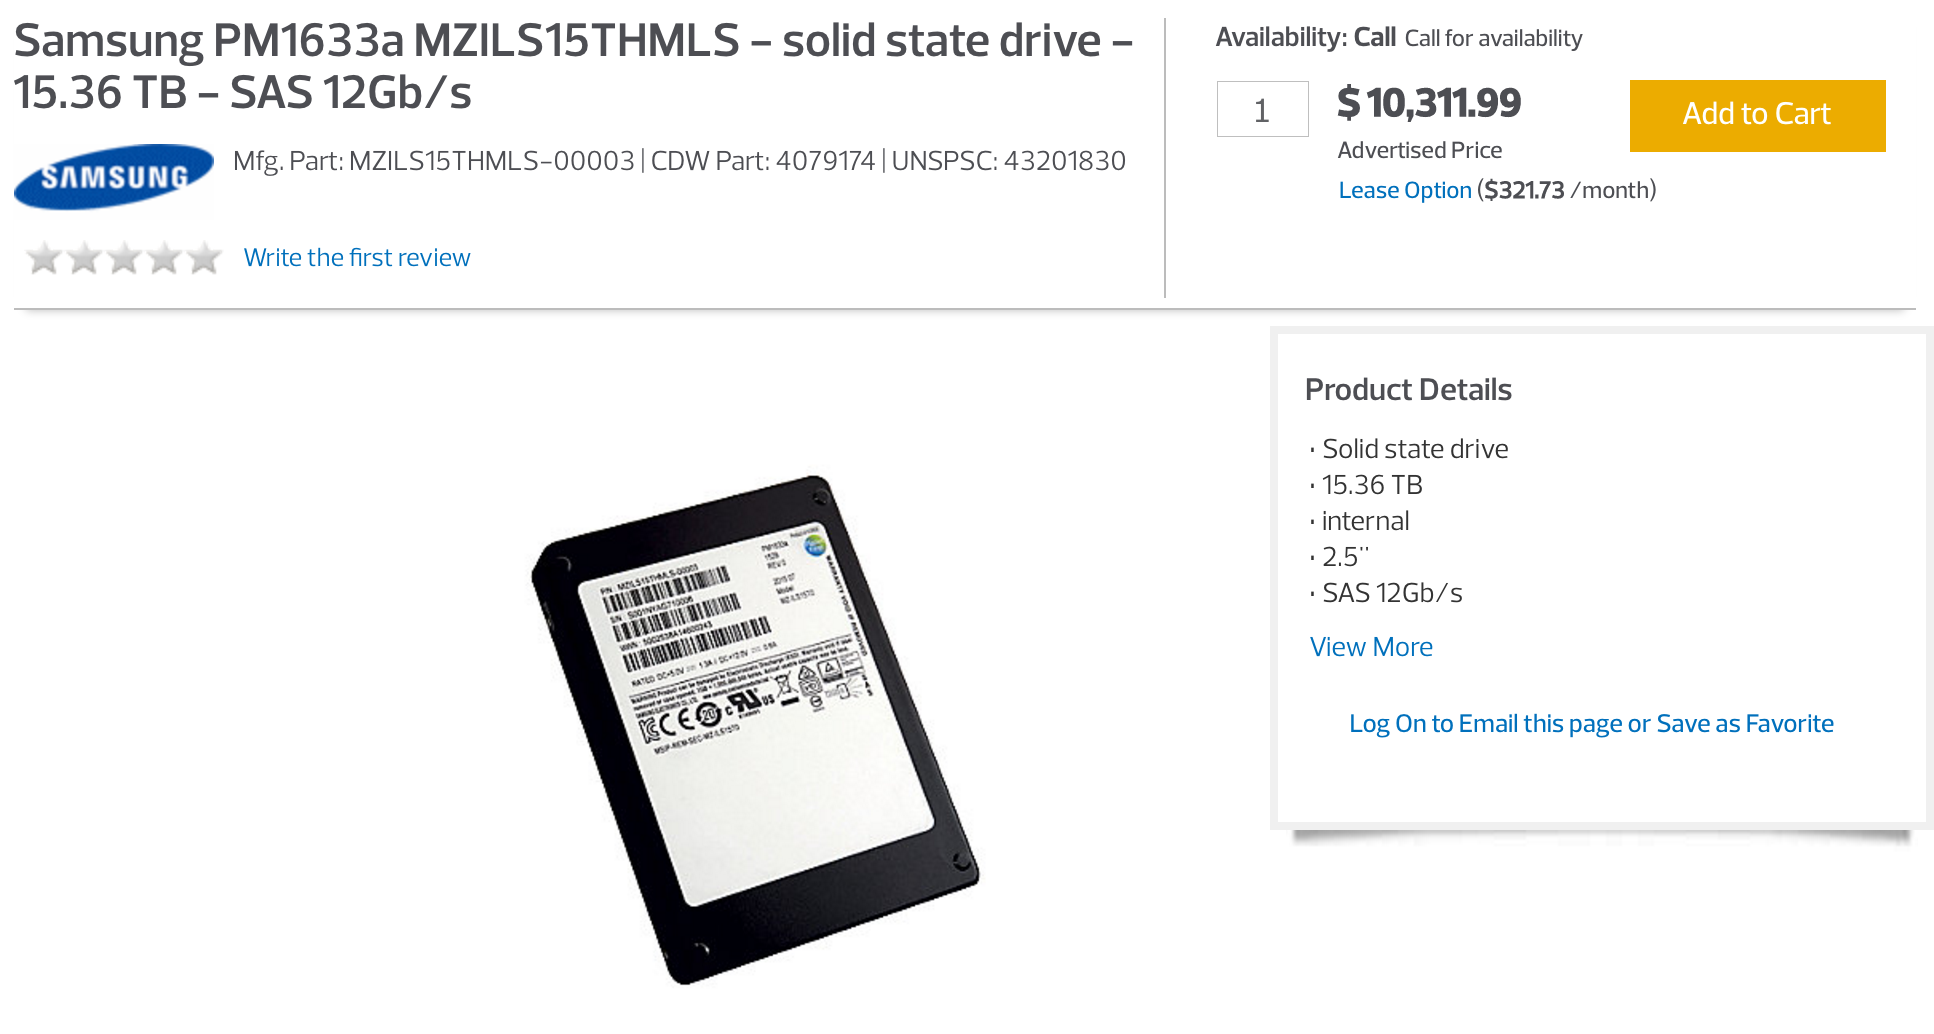This screenshot has width=1934, height=1034.
Task: Click the Add to Cart button
Action: (1756, 114)
